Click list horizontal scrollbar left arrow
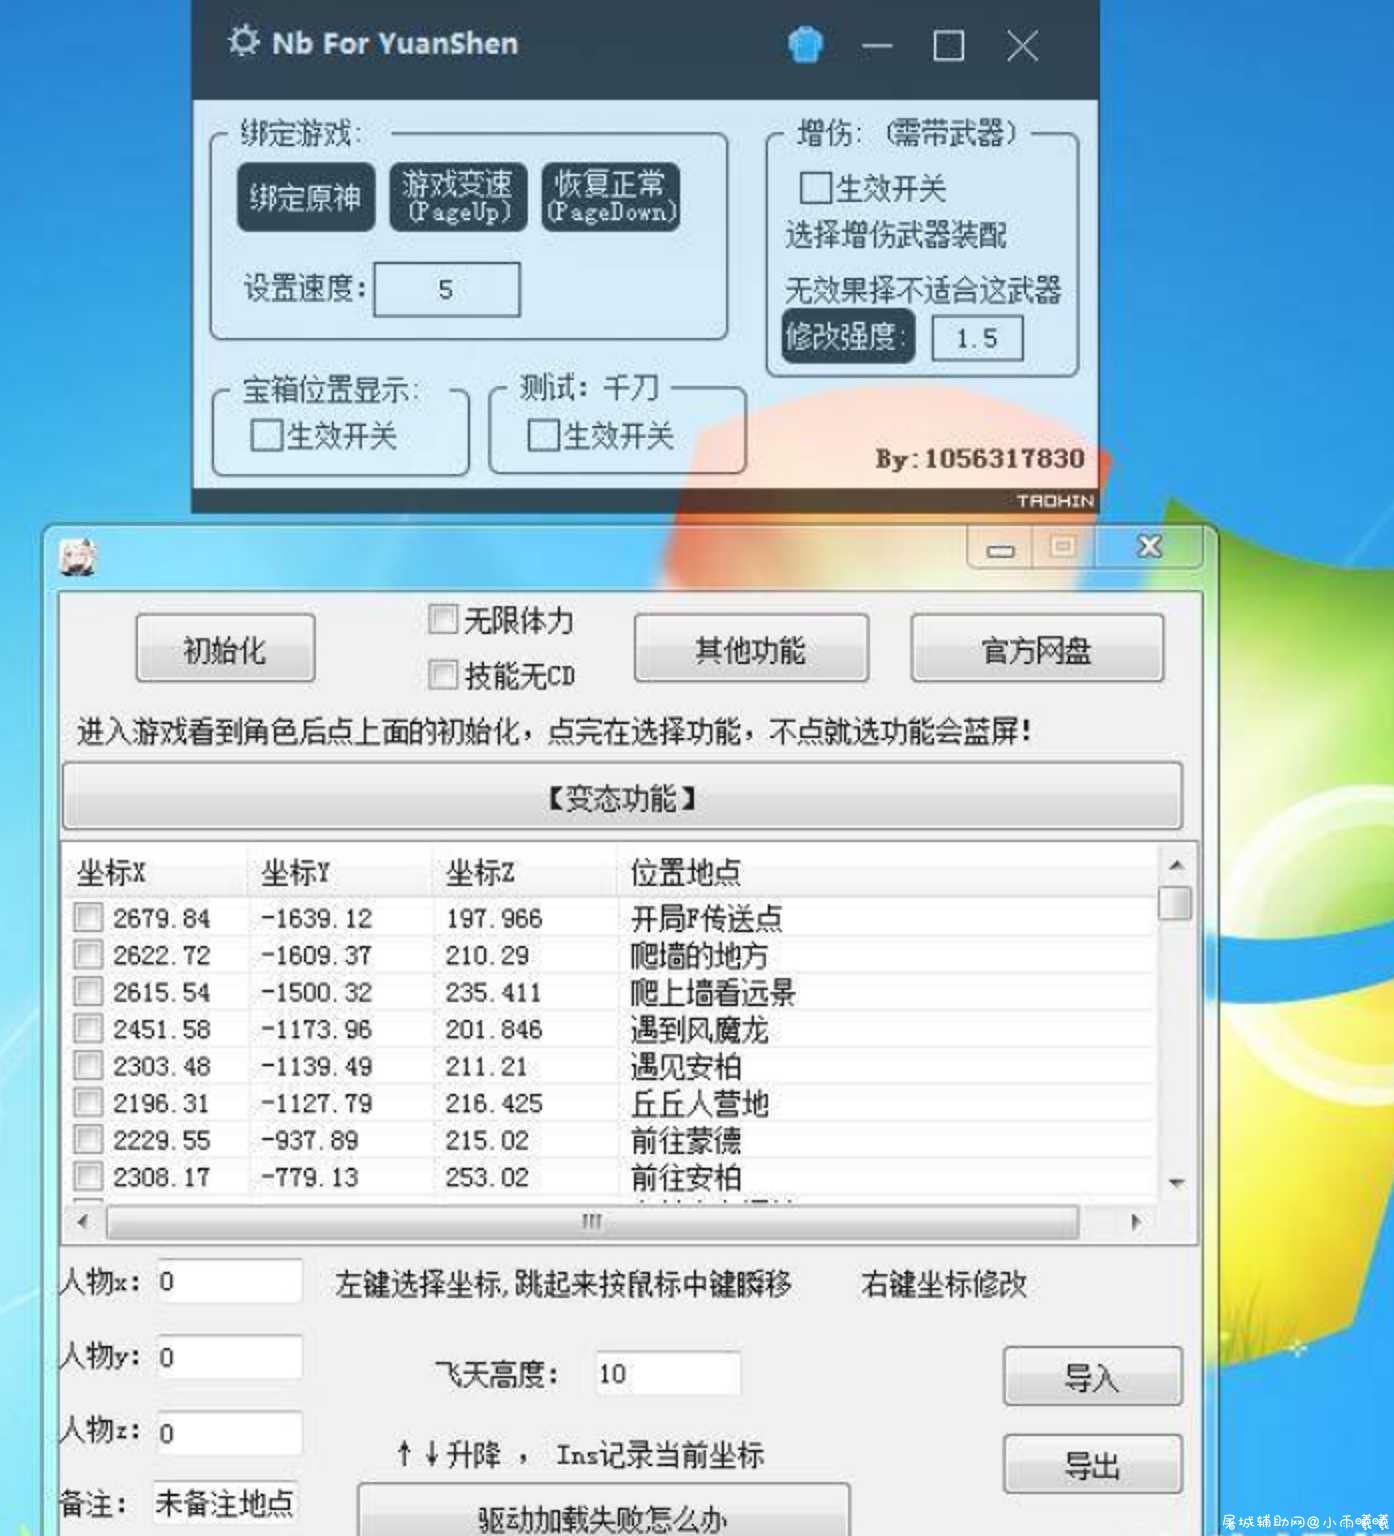 pos(83,1221)
